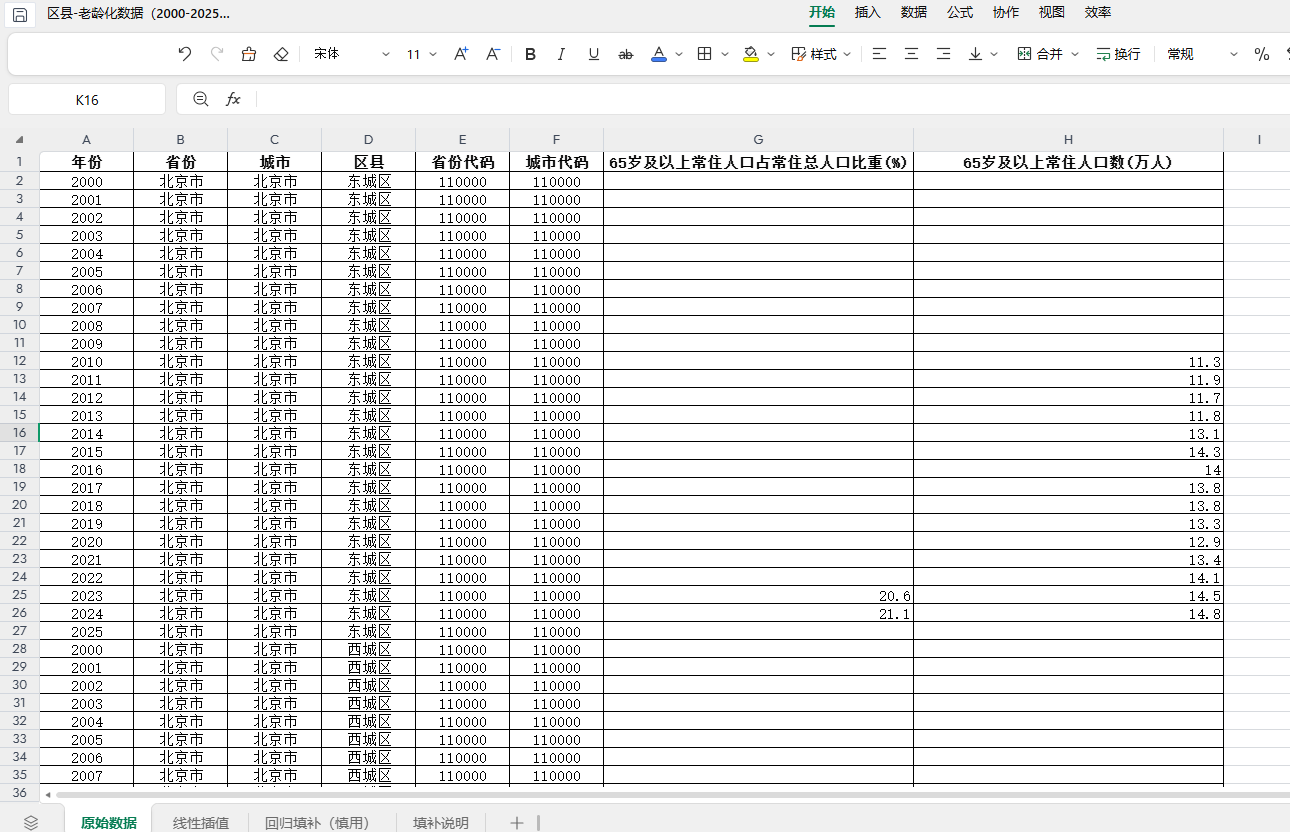Click the format painter icon
The height and width of the screenshot is (832, 1290).
pos(249,54)
